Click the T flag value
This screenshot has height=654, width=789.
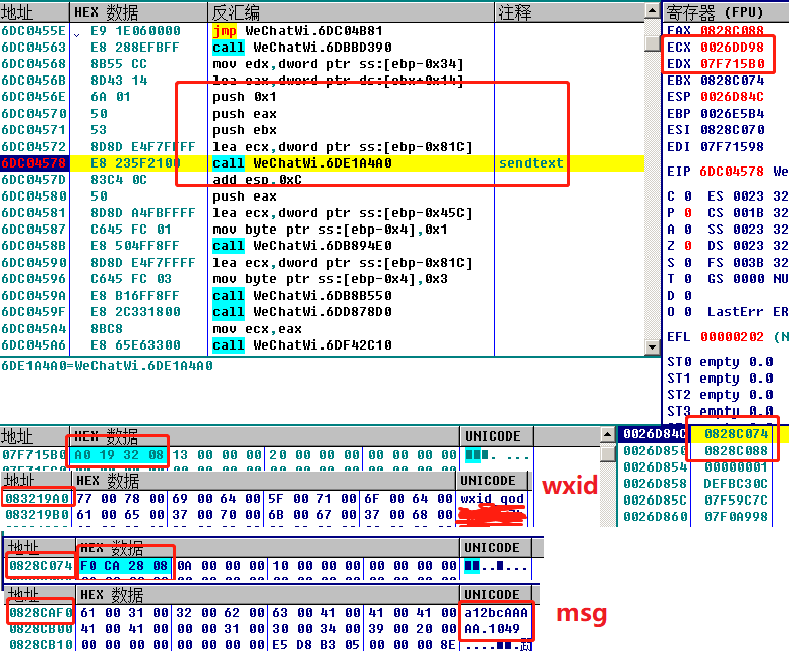coord(688,279)
